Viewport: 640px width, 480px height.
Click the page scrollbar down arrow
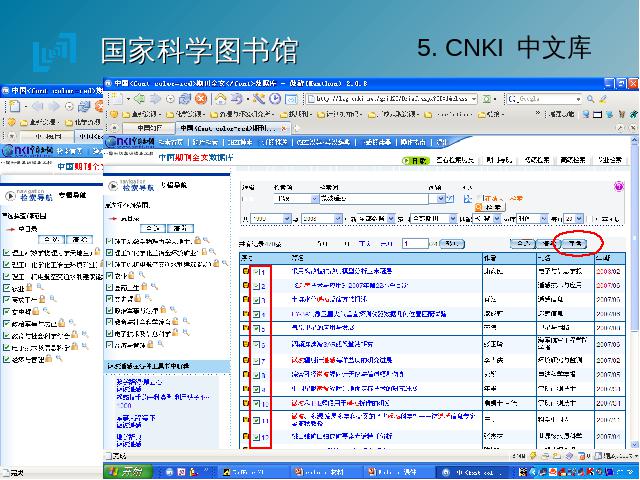point(634,444)
